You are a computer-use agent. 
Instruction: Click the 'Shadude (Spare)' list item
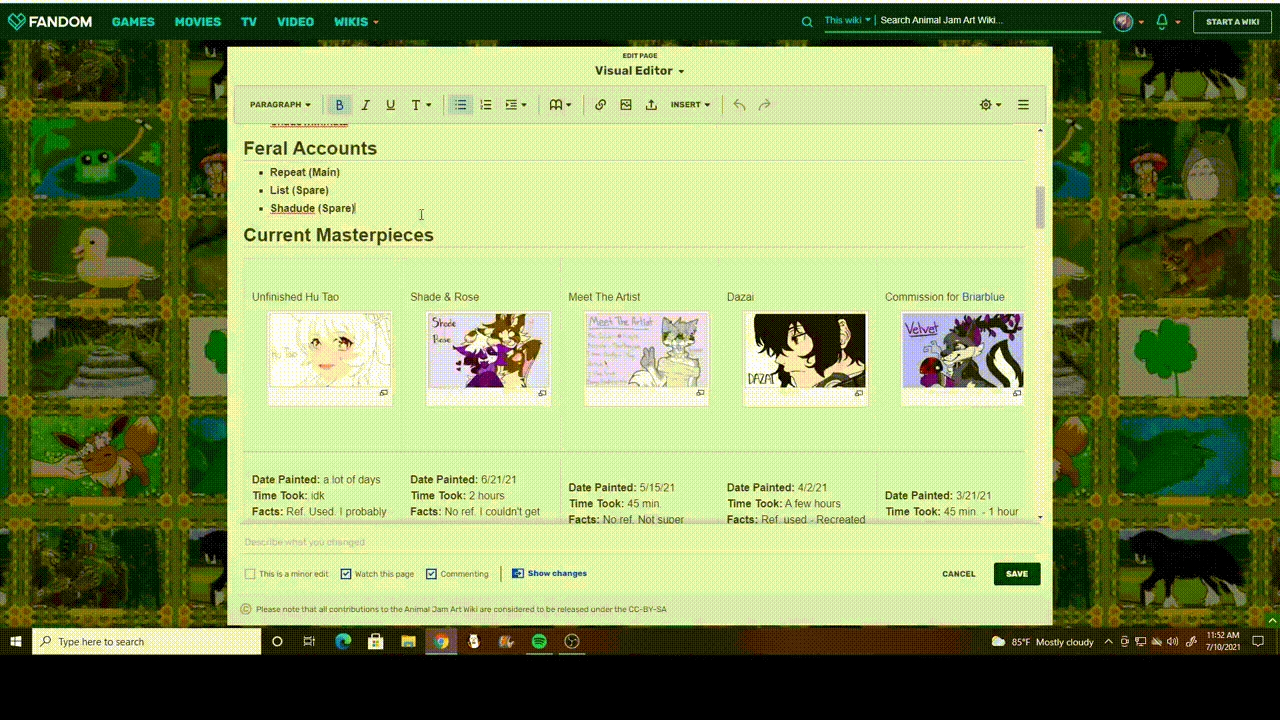(x=312, y=208)
